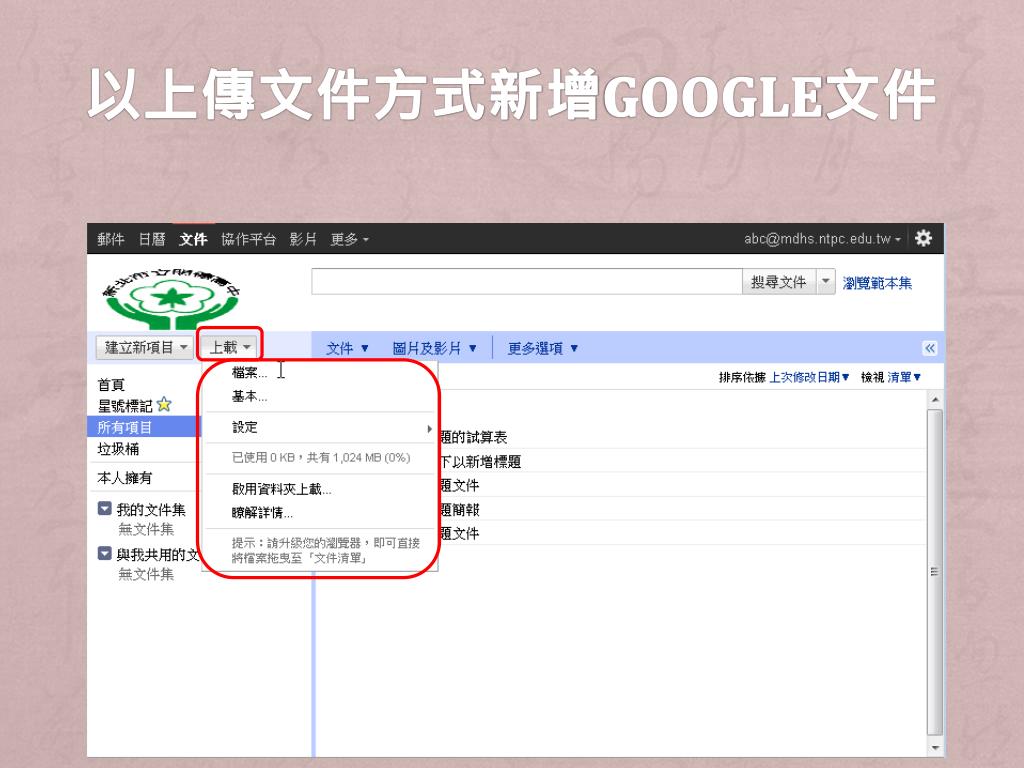The image size is (1024, 768).
Task: Choose 檔案... from the upload menu
Action: click(249, 373)
